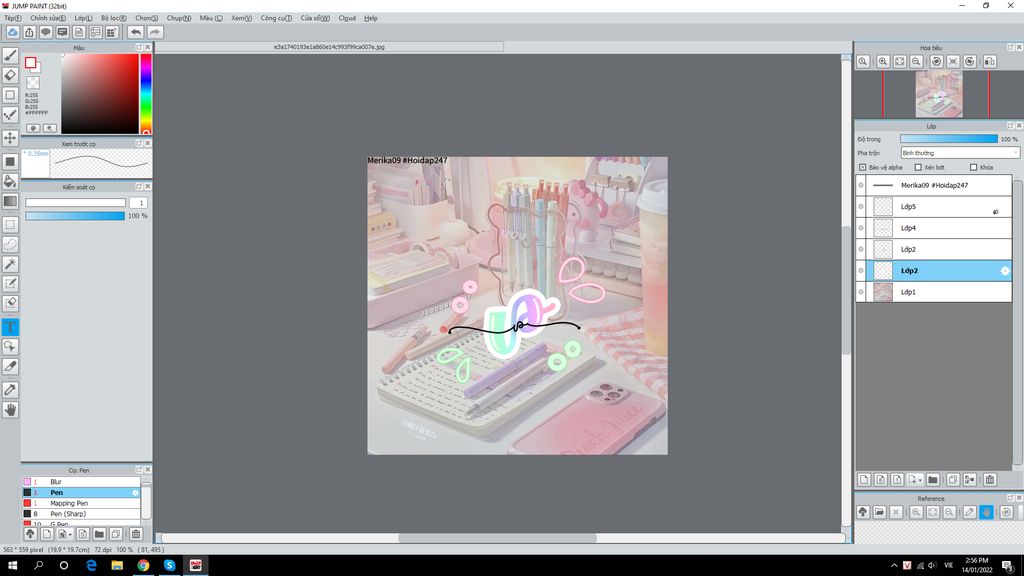Open layer add dropdown arrow in layer panel
This screenshot has height=576, width=1024.
tap(920, 480)
